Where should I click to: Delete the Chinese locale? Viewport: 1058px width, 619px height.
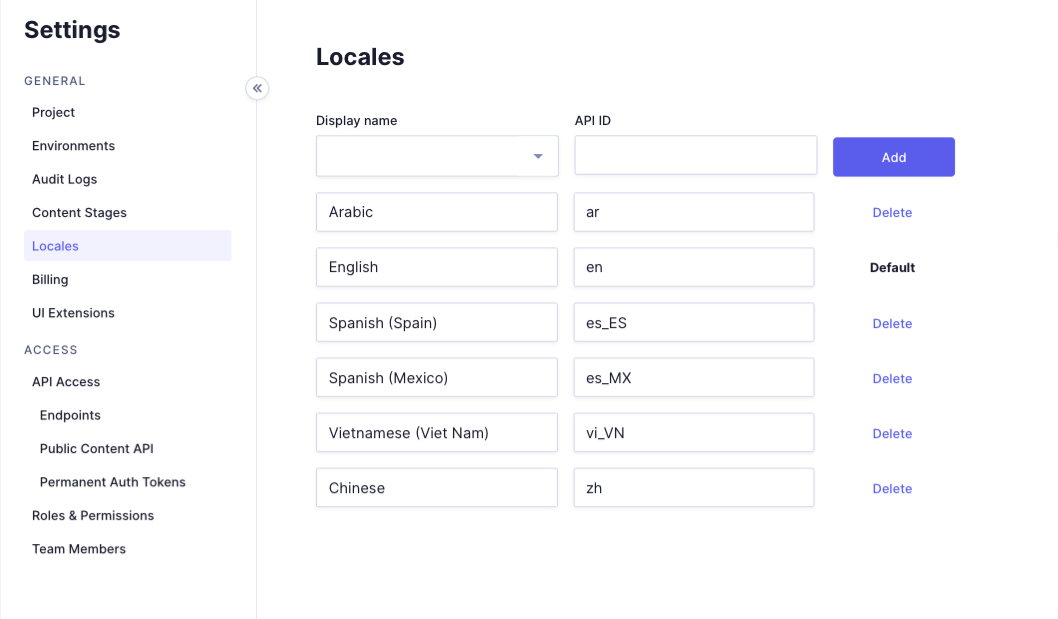[x=892, y=489]
